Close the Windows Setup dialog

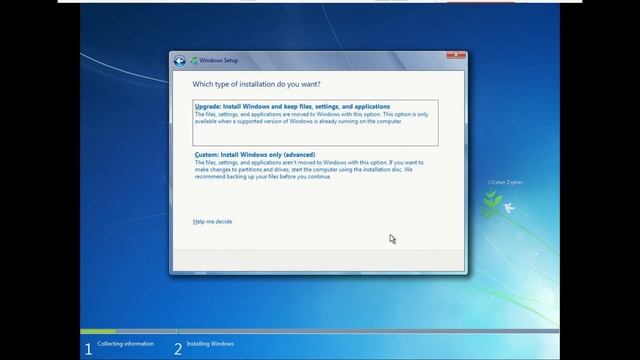click(456, 55)
